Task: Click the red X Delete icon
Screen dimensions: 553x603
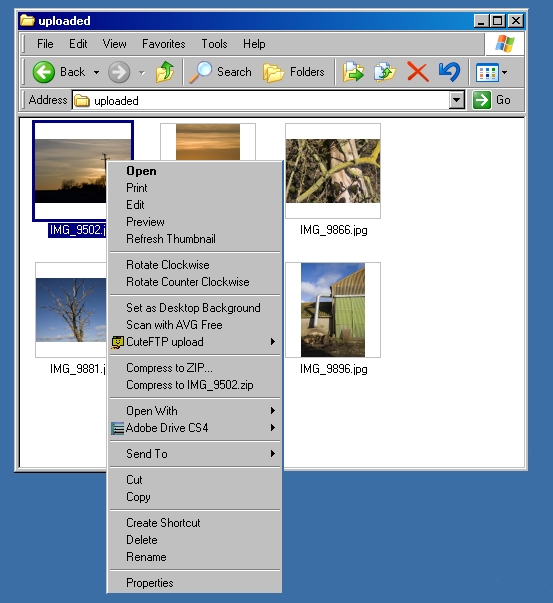Action: click(x=418, y=72)
